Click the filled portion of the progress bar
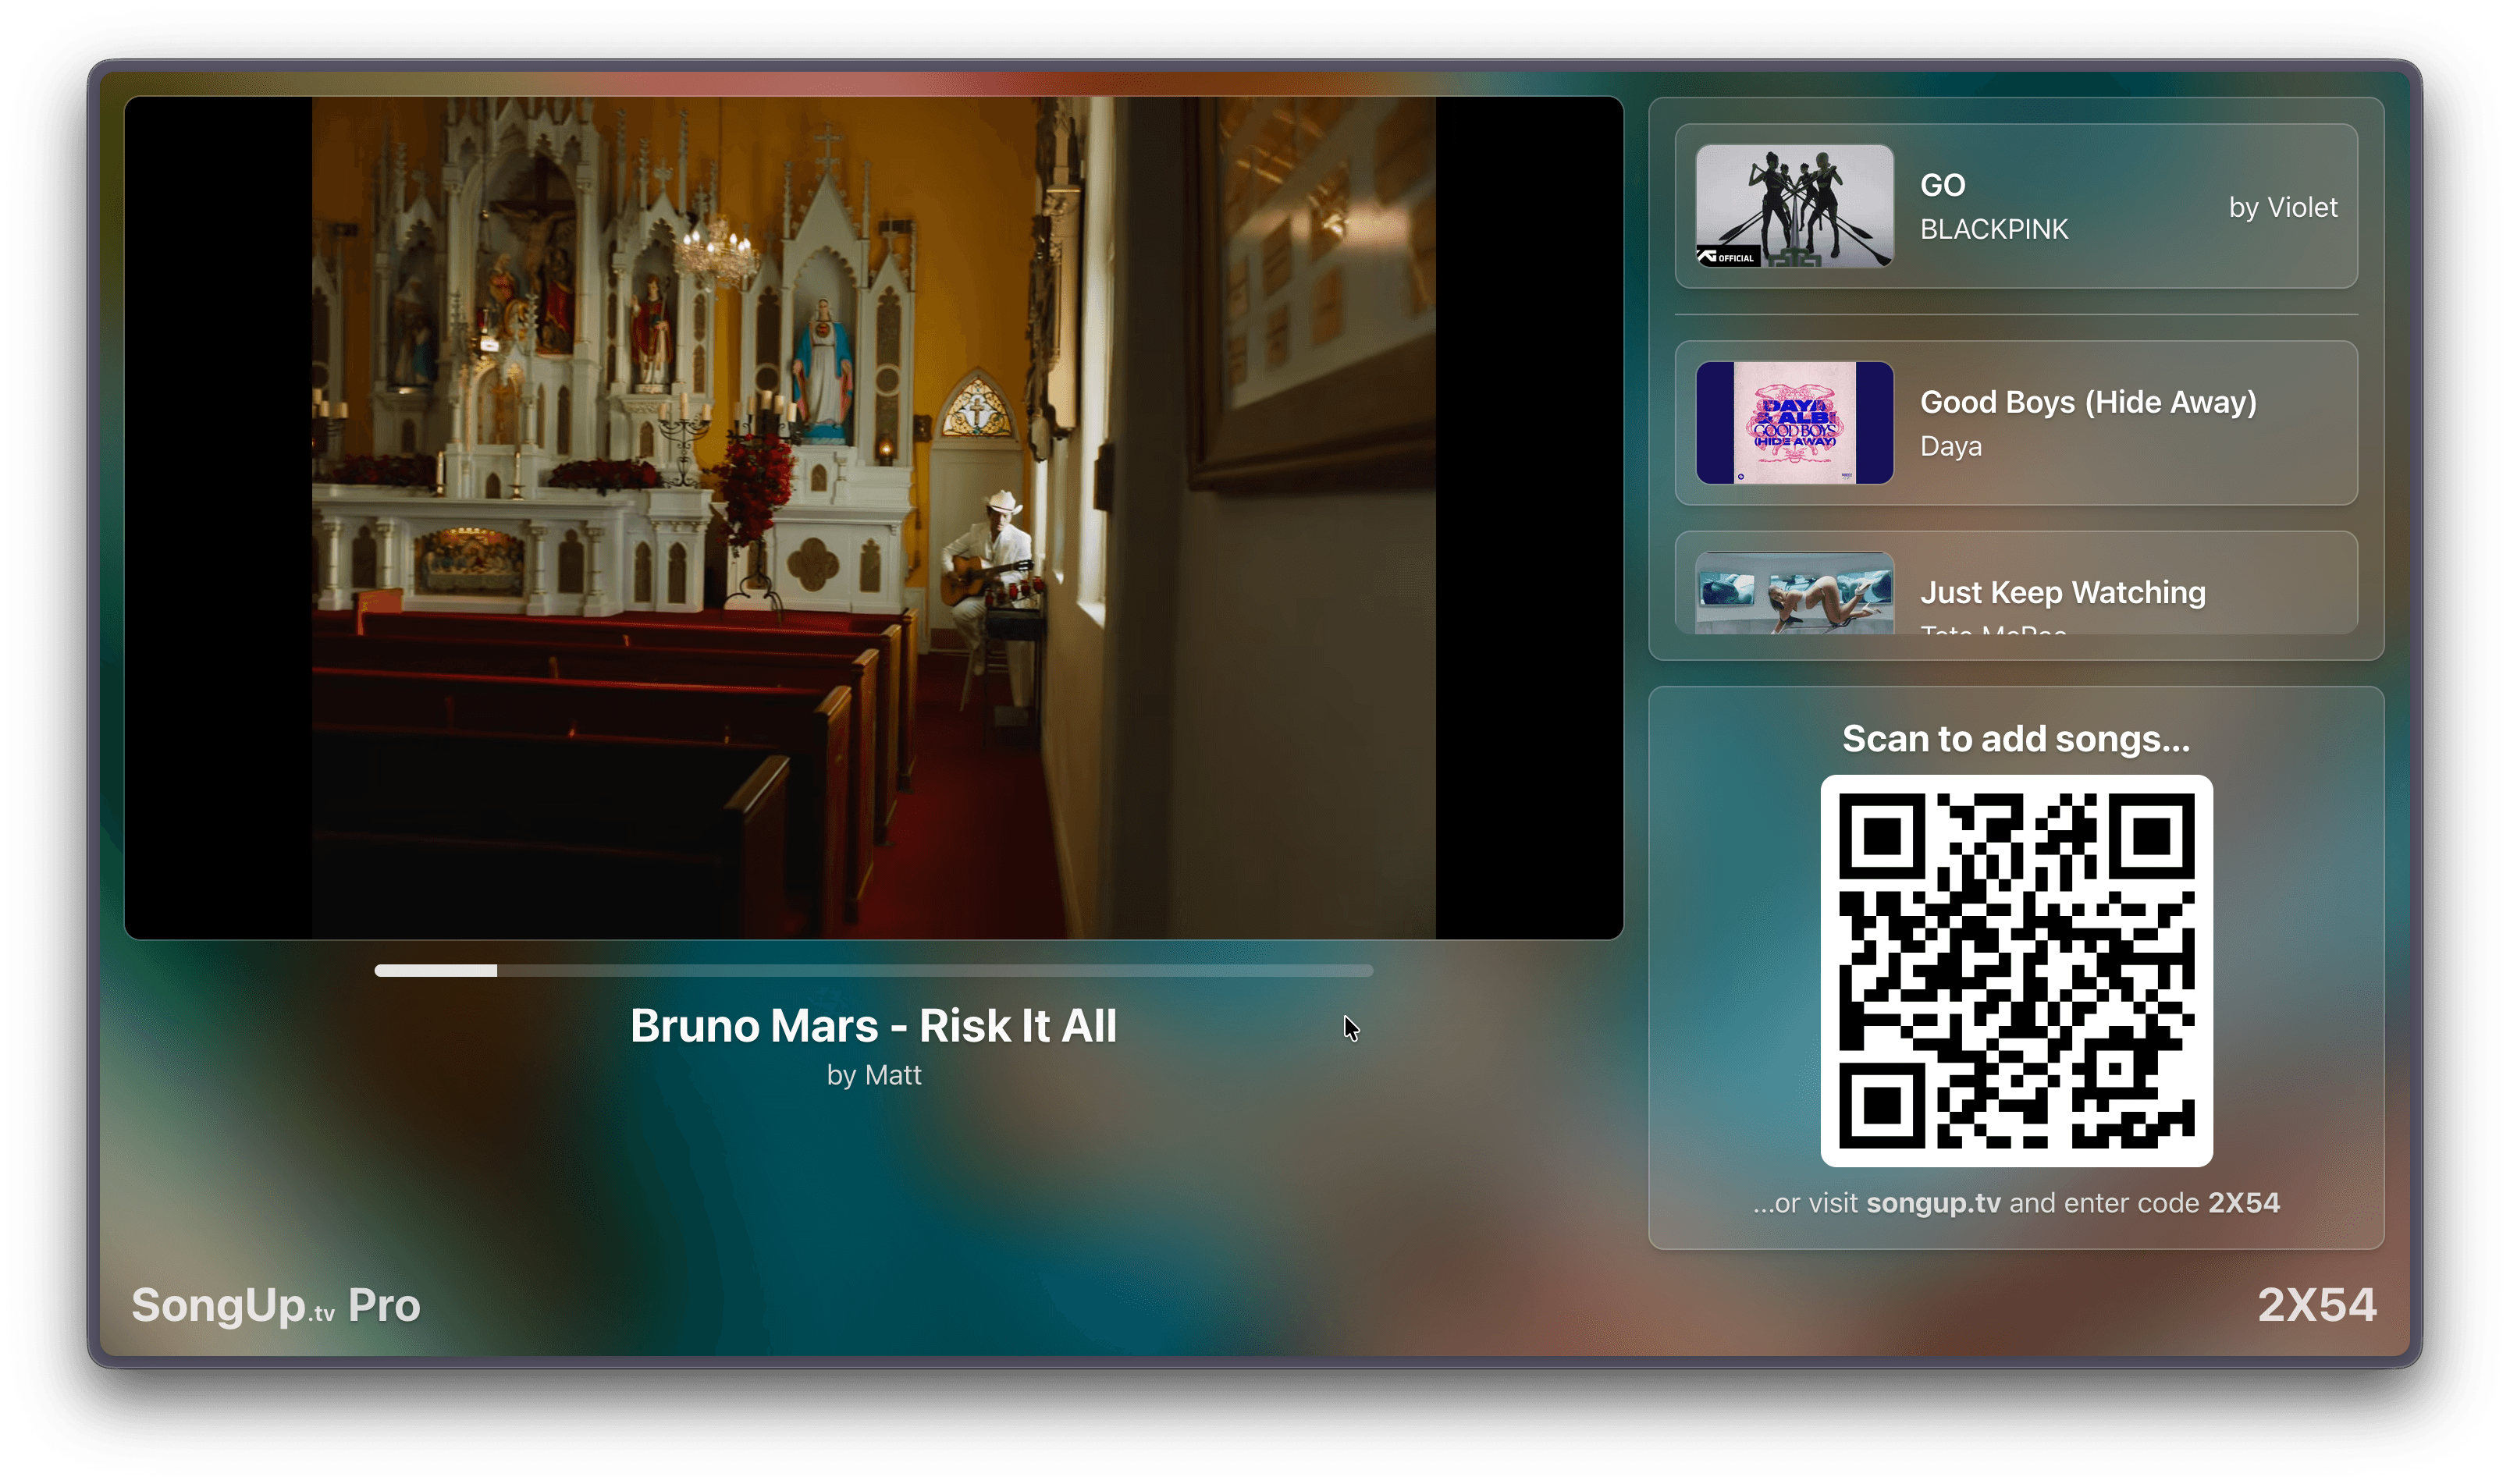The width and height of the screenshot is (2510, 1484). (x=435, y=970)
